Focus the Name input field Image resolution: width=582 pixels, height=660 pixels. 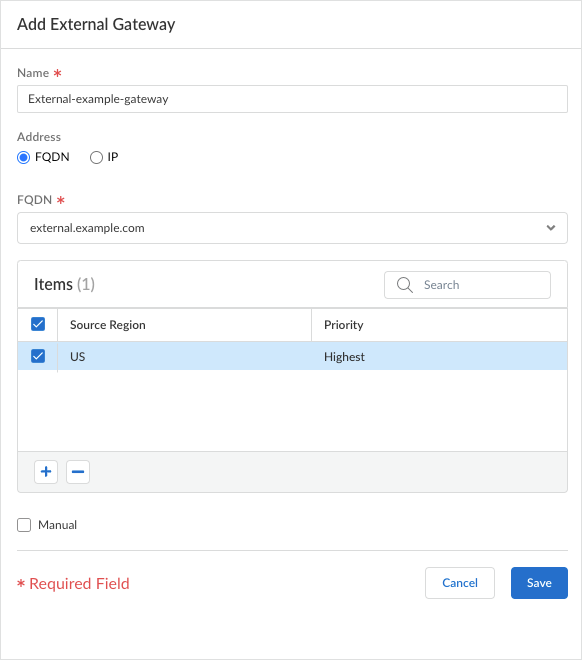point(292,99)
